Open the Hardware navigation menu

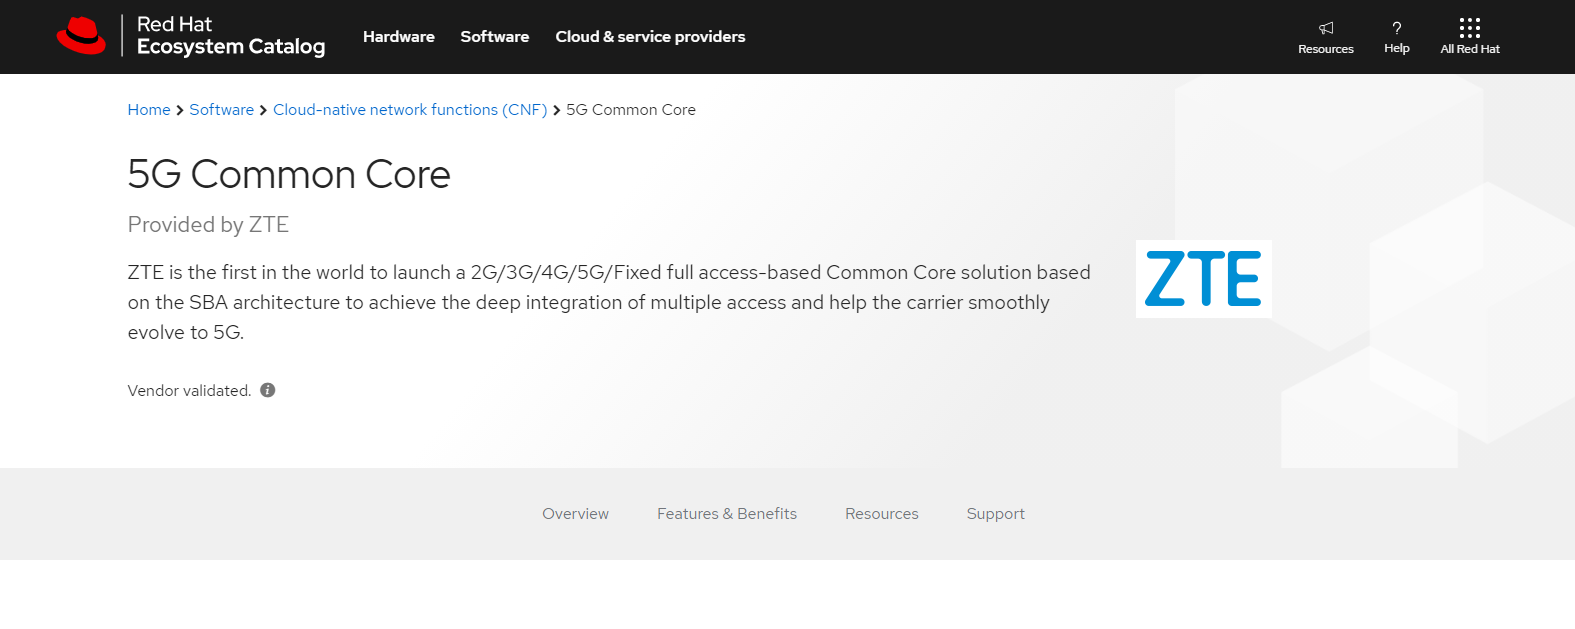399,37
